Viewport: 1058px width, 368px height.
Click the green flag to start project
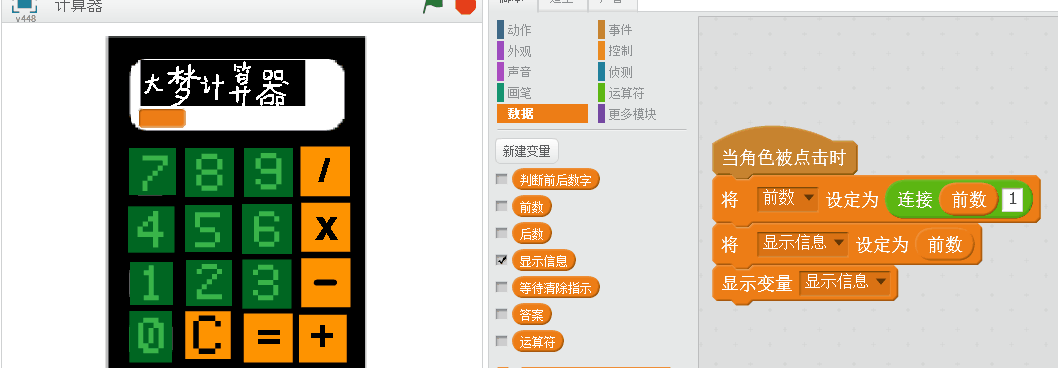[432, 5]
